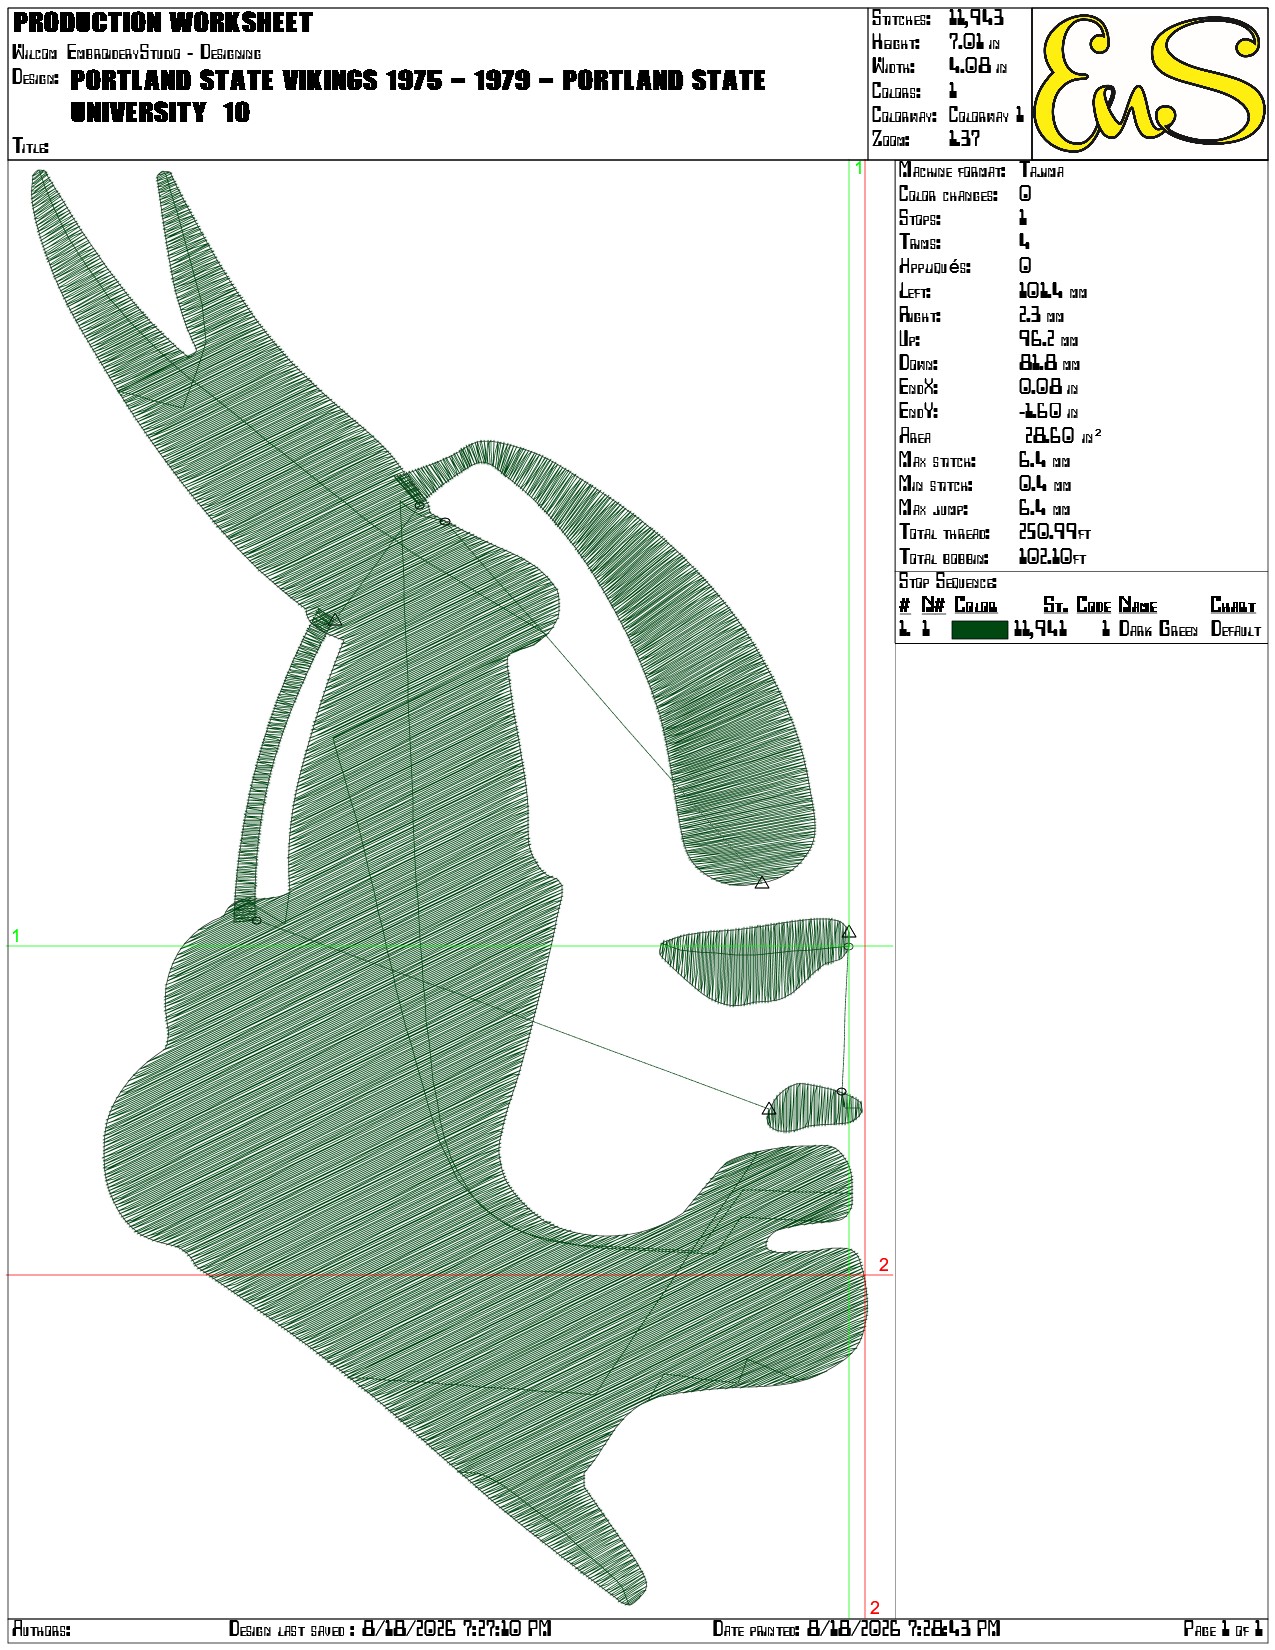
Task: Click the Design last saved timestamp
Action: click(456, 1629)
